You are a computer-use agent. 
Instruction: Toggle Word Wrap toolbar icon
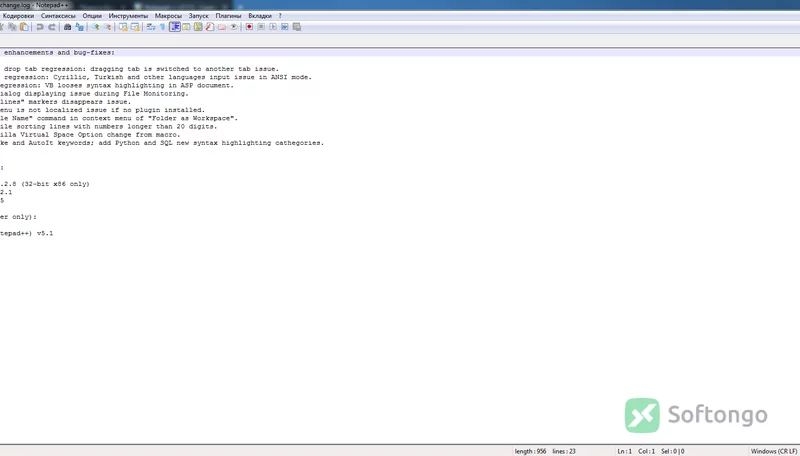click(x=151, y=27)
